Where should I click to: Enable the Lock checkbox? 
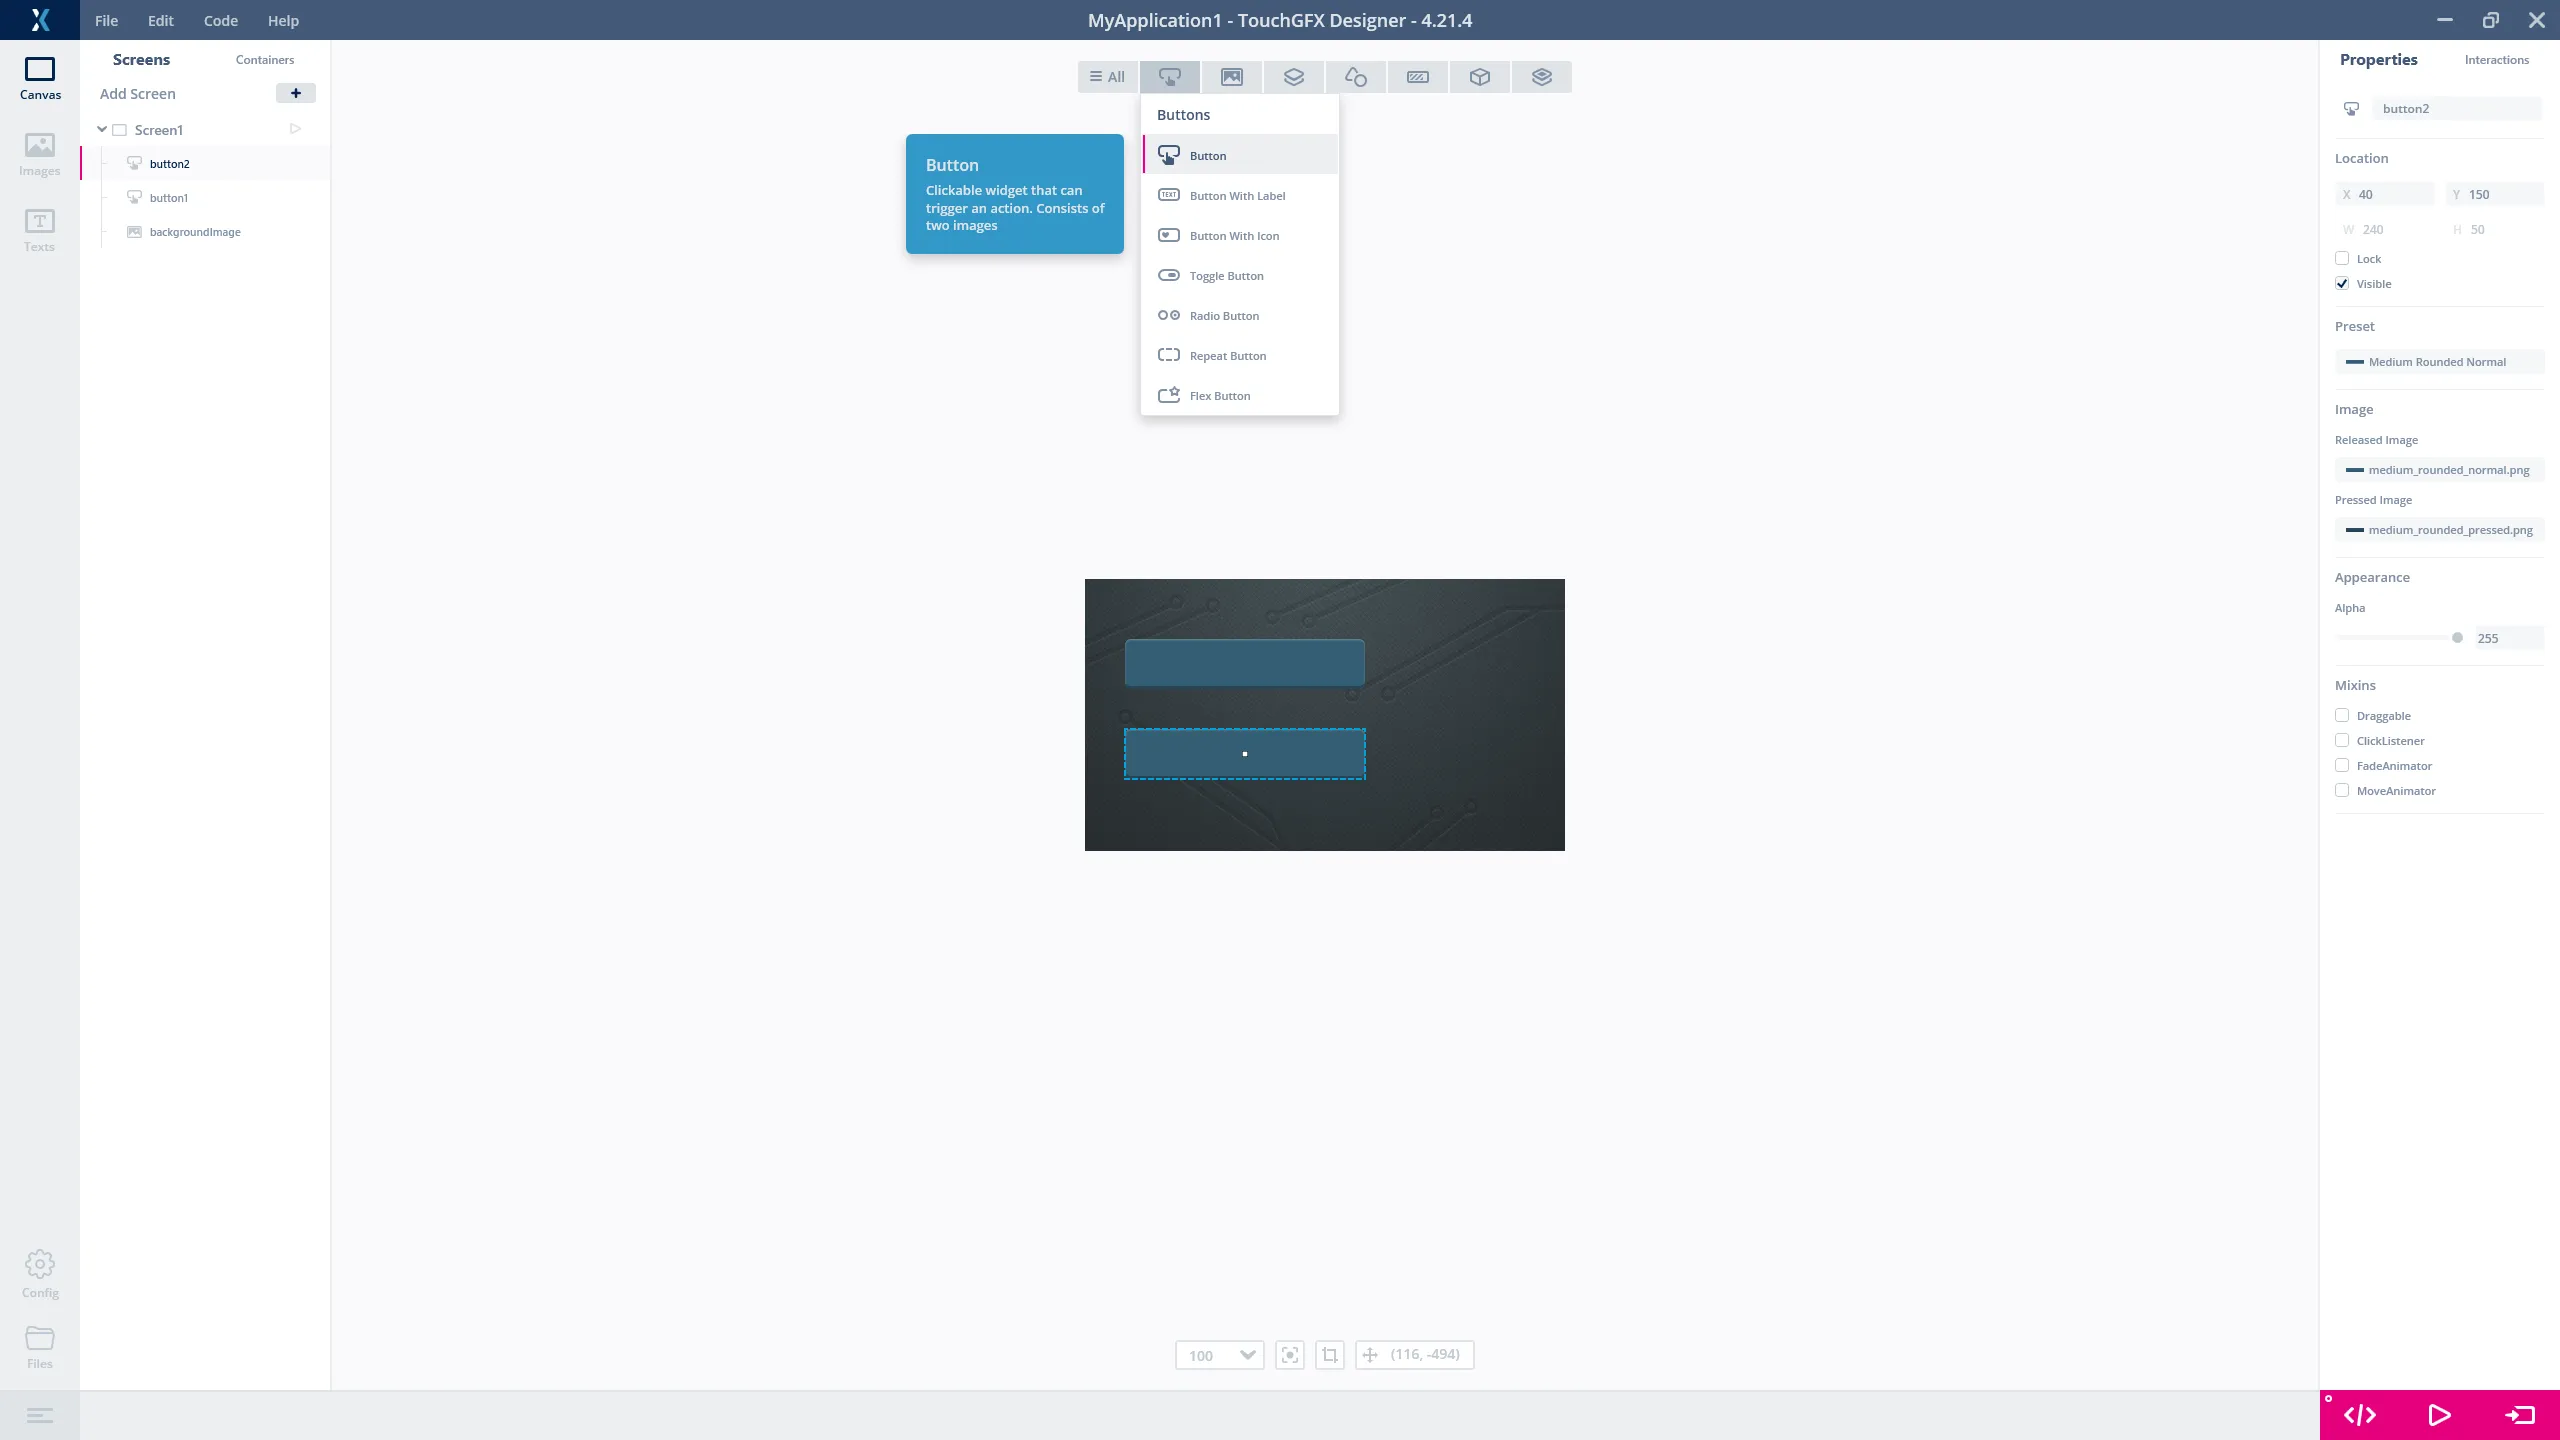[2342, 259]
